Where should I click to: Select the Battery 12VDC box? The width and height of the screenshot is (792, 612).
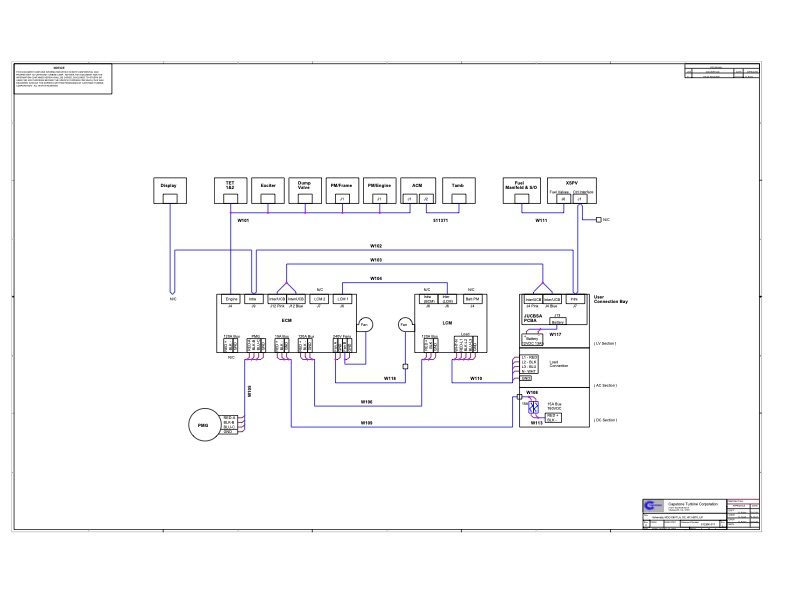tap(532, 340)
